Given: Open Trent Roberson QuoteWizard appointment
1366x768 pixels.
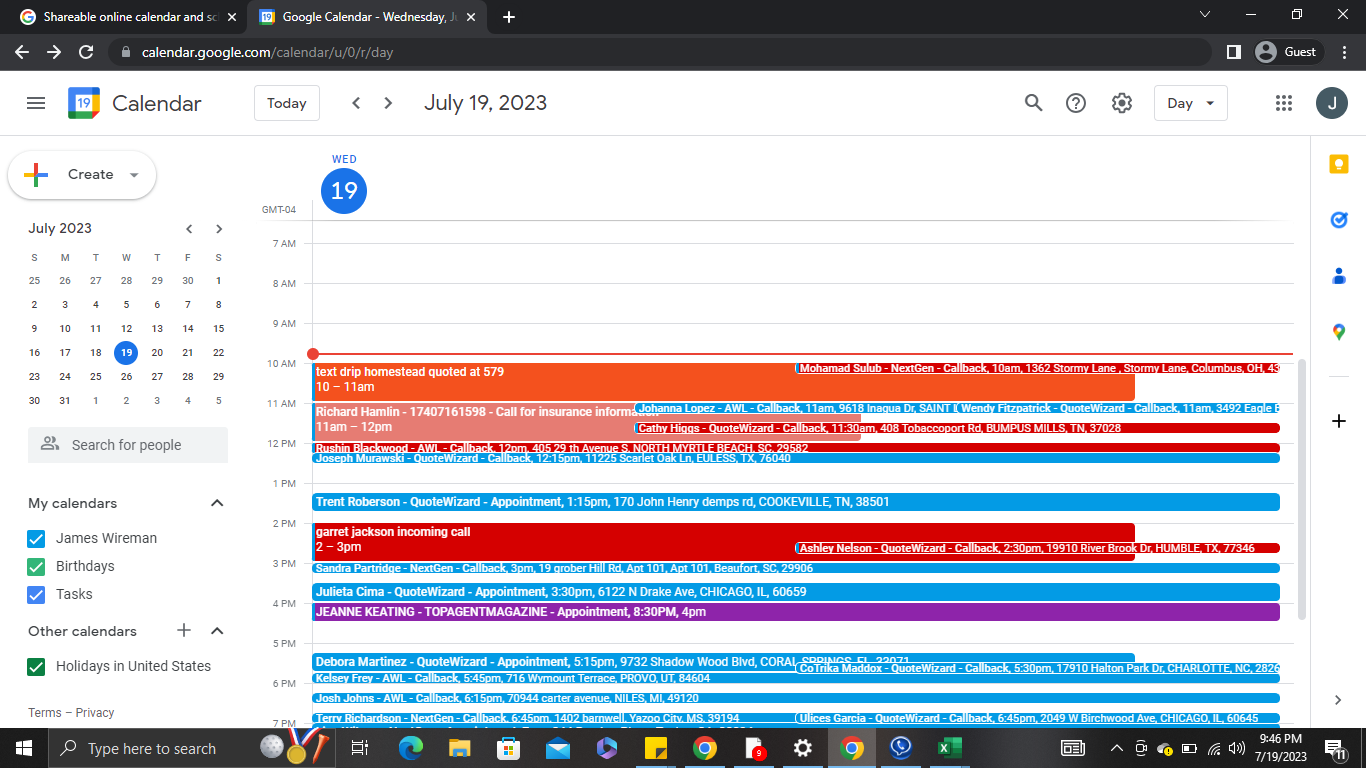Looking at the screenshot, I should coord(796,502).
